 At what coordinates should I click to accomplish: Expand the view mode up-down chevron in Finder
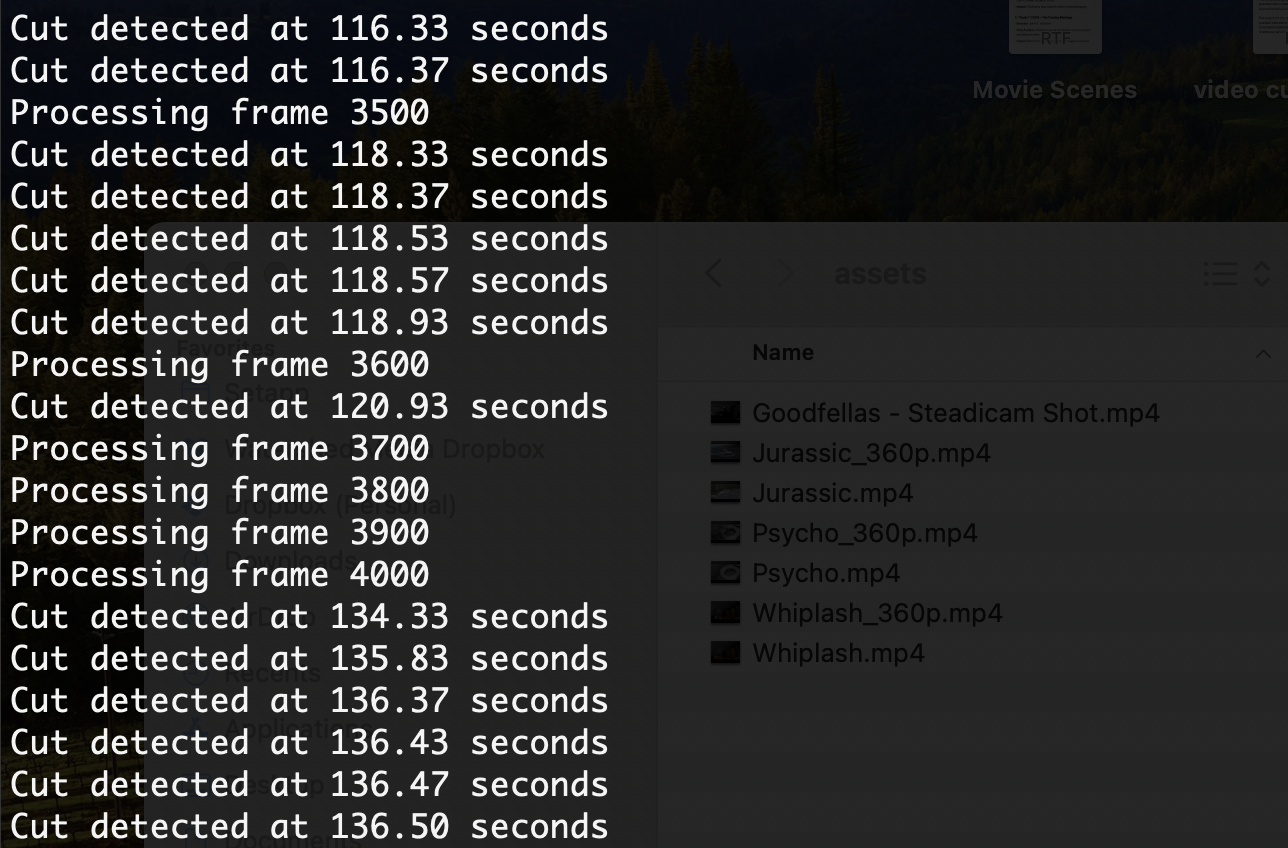tap(1262, 274)
